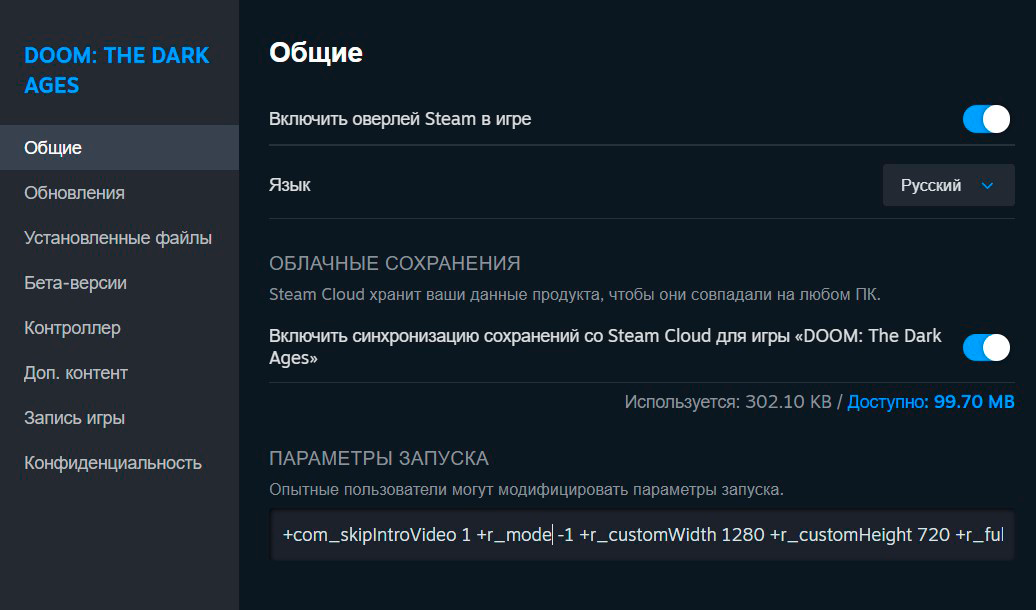Click the Используется: 302.10 KB text
Viewport: 1036px width, 610px height.
point(727,402)
